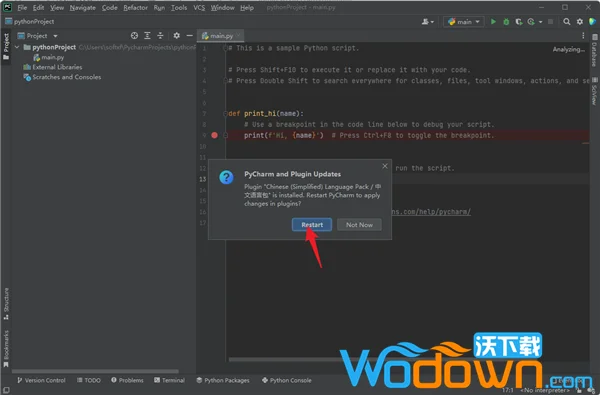This screenshot has width=600, height=395.
Task: Open Project panel options gear
Action: tap(176, 36)
